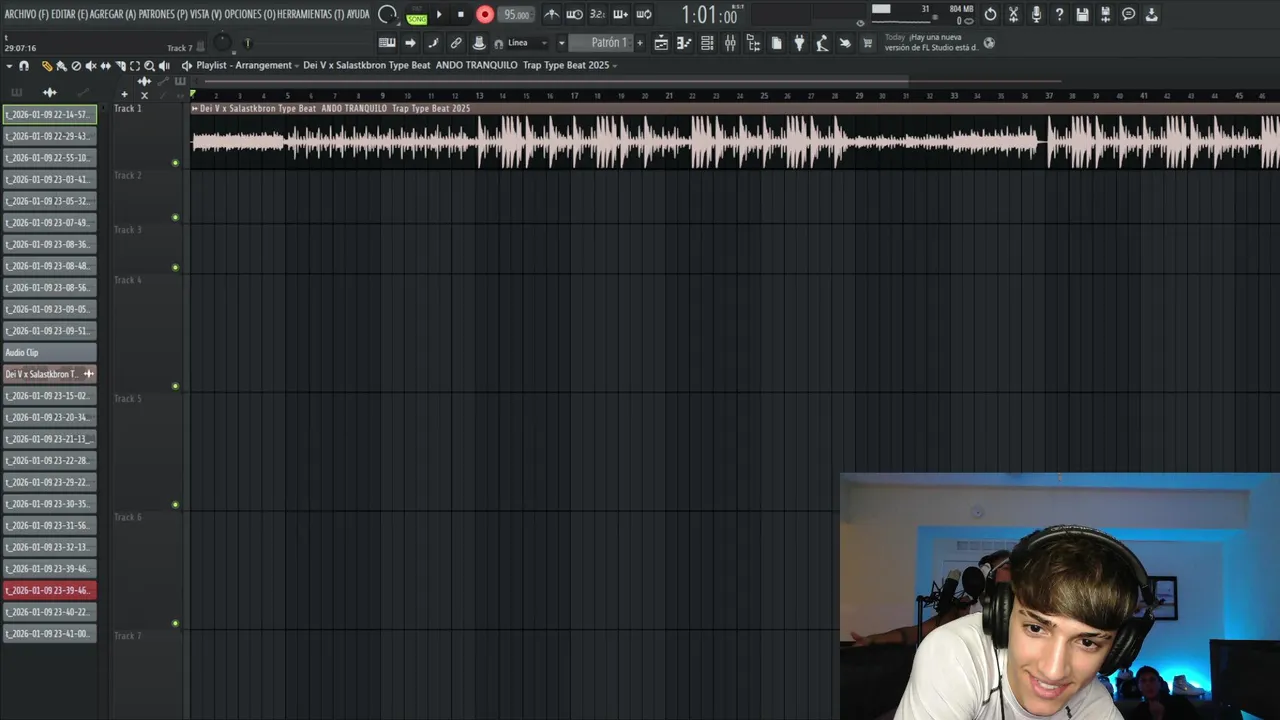This screenshot has width=1280, height=720.
Task: Stop playback with the Stop button
Action: [x=460, y=14]
